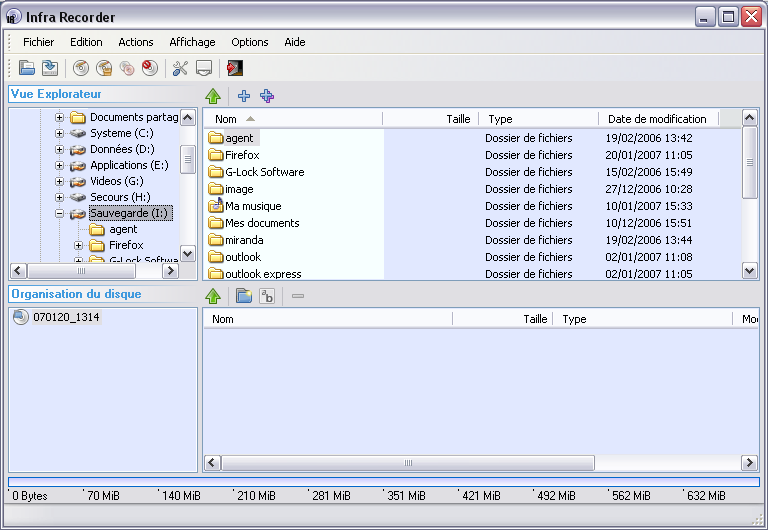Open the Options menu
768x530 pixels.
click(250, 42)
